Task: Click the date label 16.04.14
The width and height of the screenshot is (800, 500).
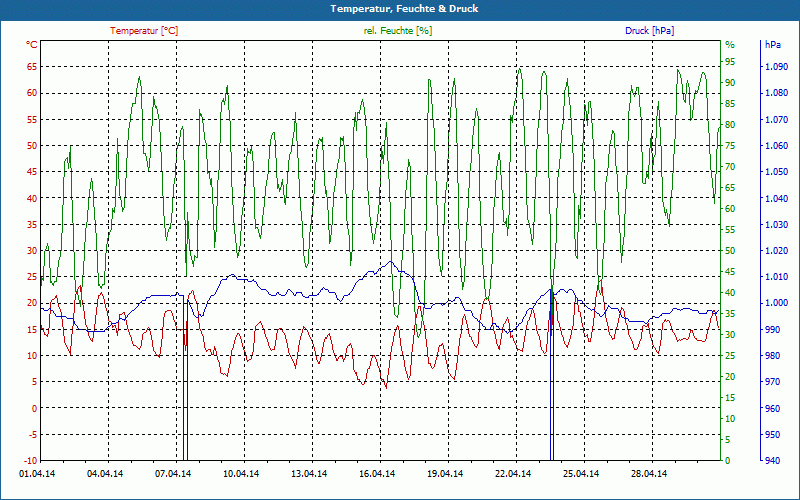Action: (x=377, y=474)
